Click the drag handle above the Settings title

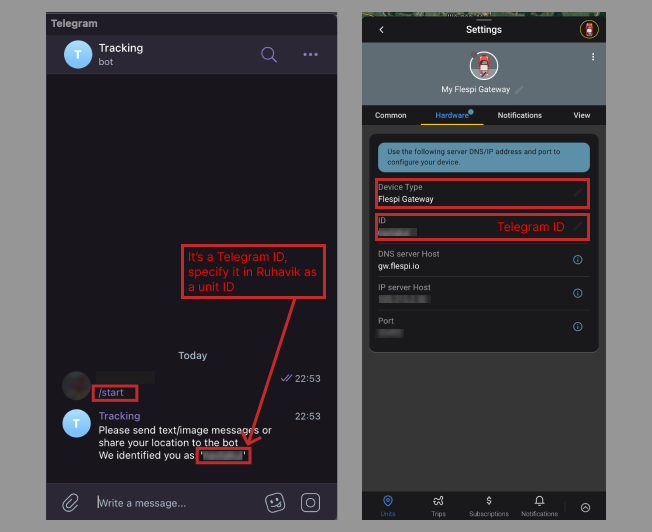coord(484,20)
